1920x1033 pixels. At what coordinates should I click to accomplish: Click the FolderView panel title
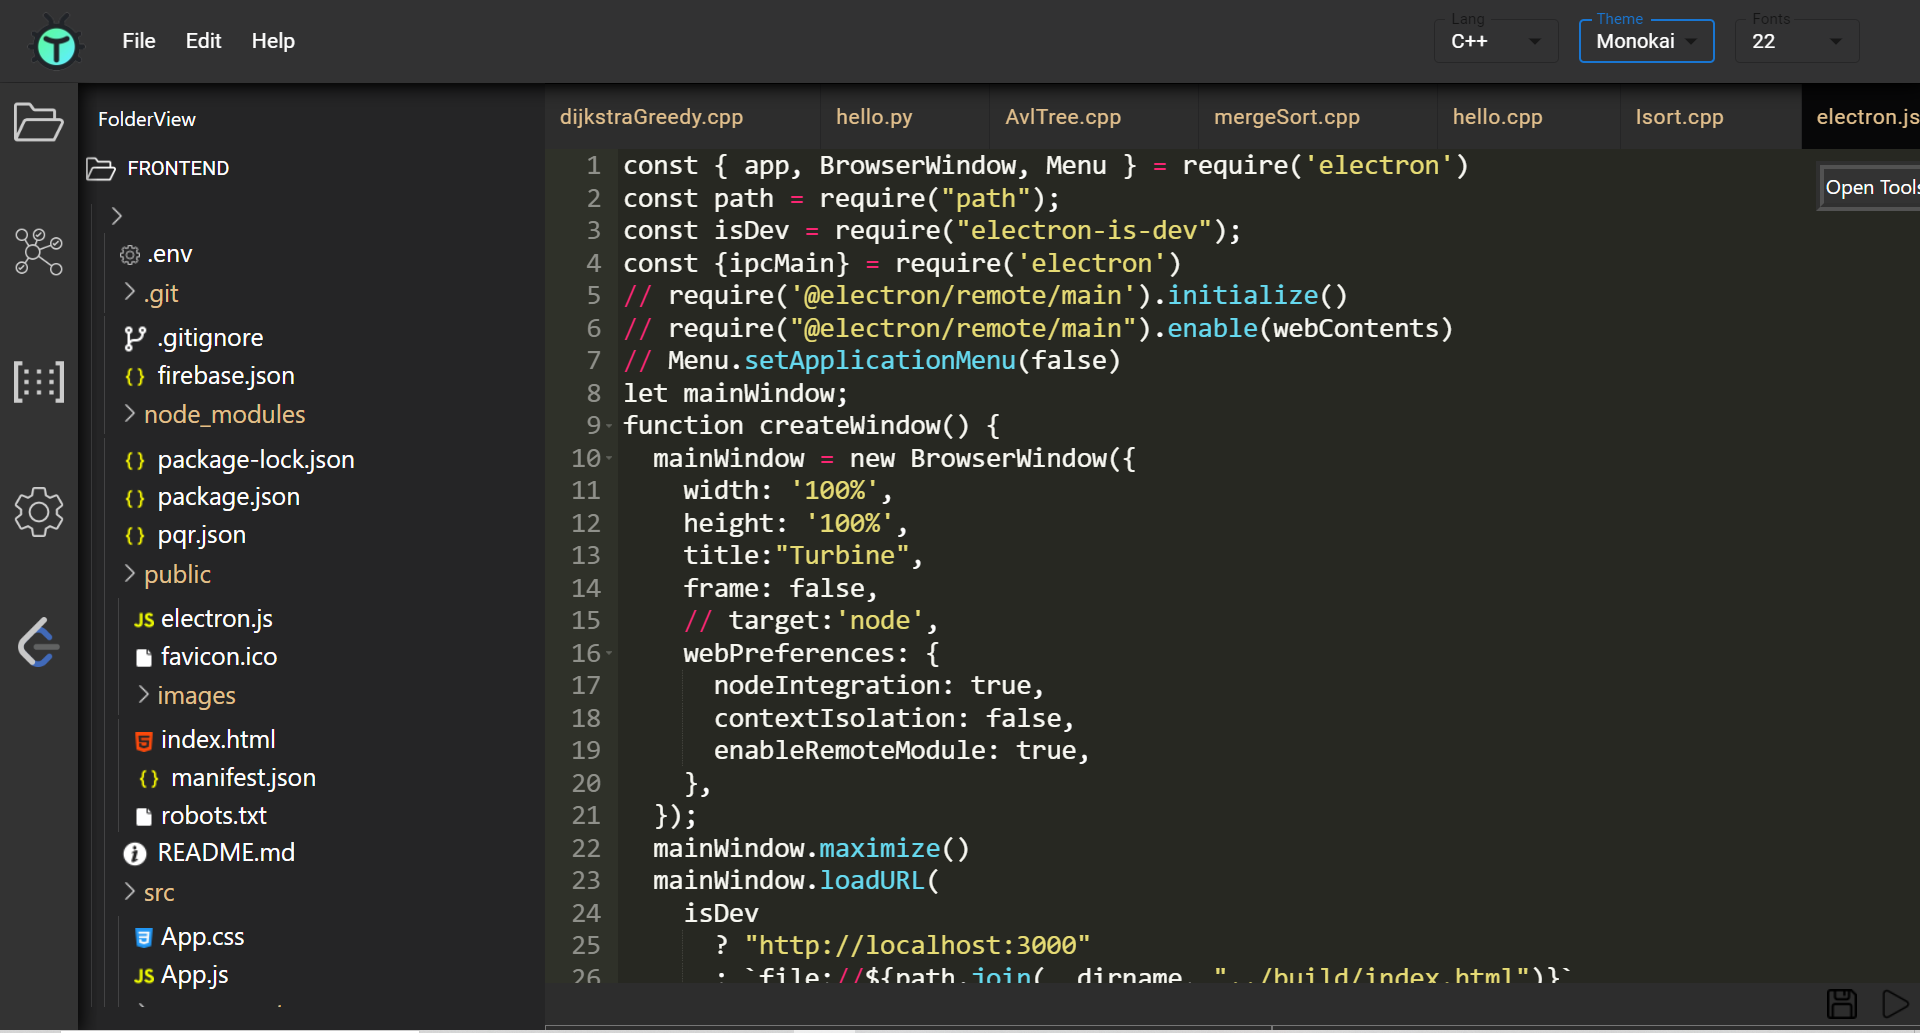147,120
